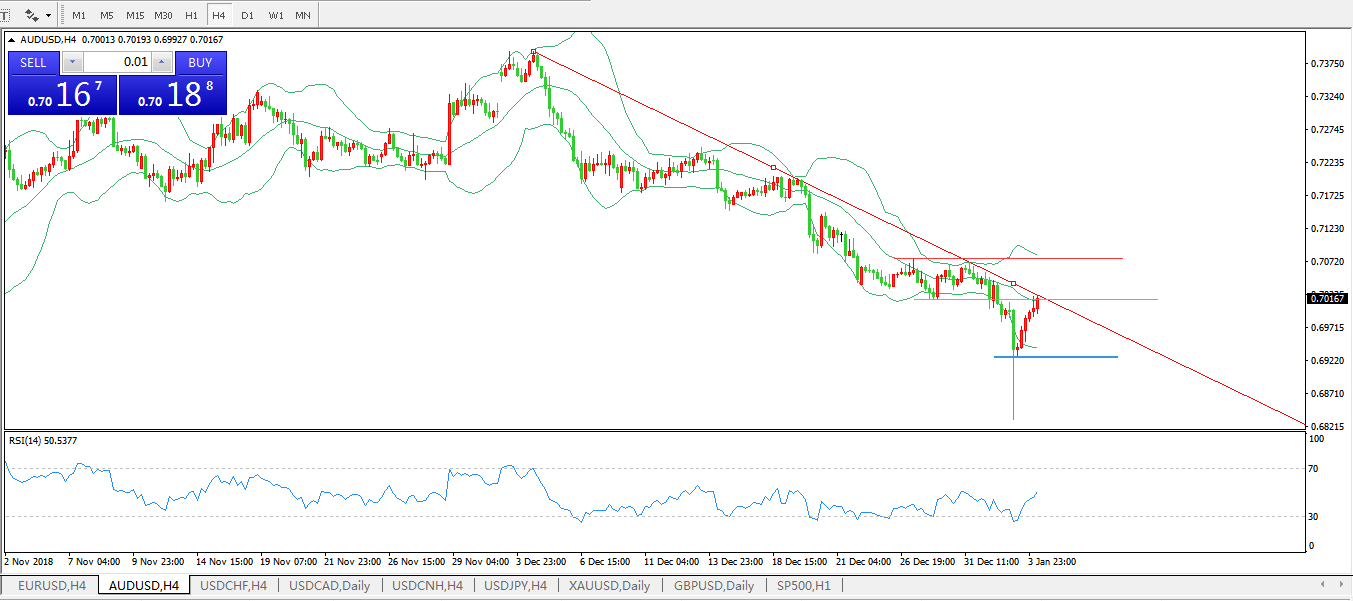The width and height of the screenshot is (1353, 601).
Task: Switch to M1 timeframe
Action: point(79,16)
